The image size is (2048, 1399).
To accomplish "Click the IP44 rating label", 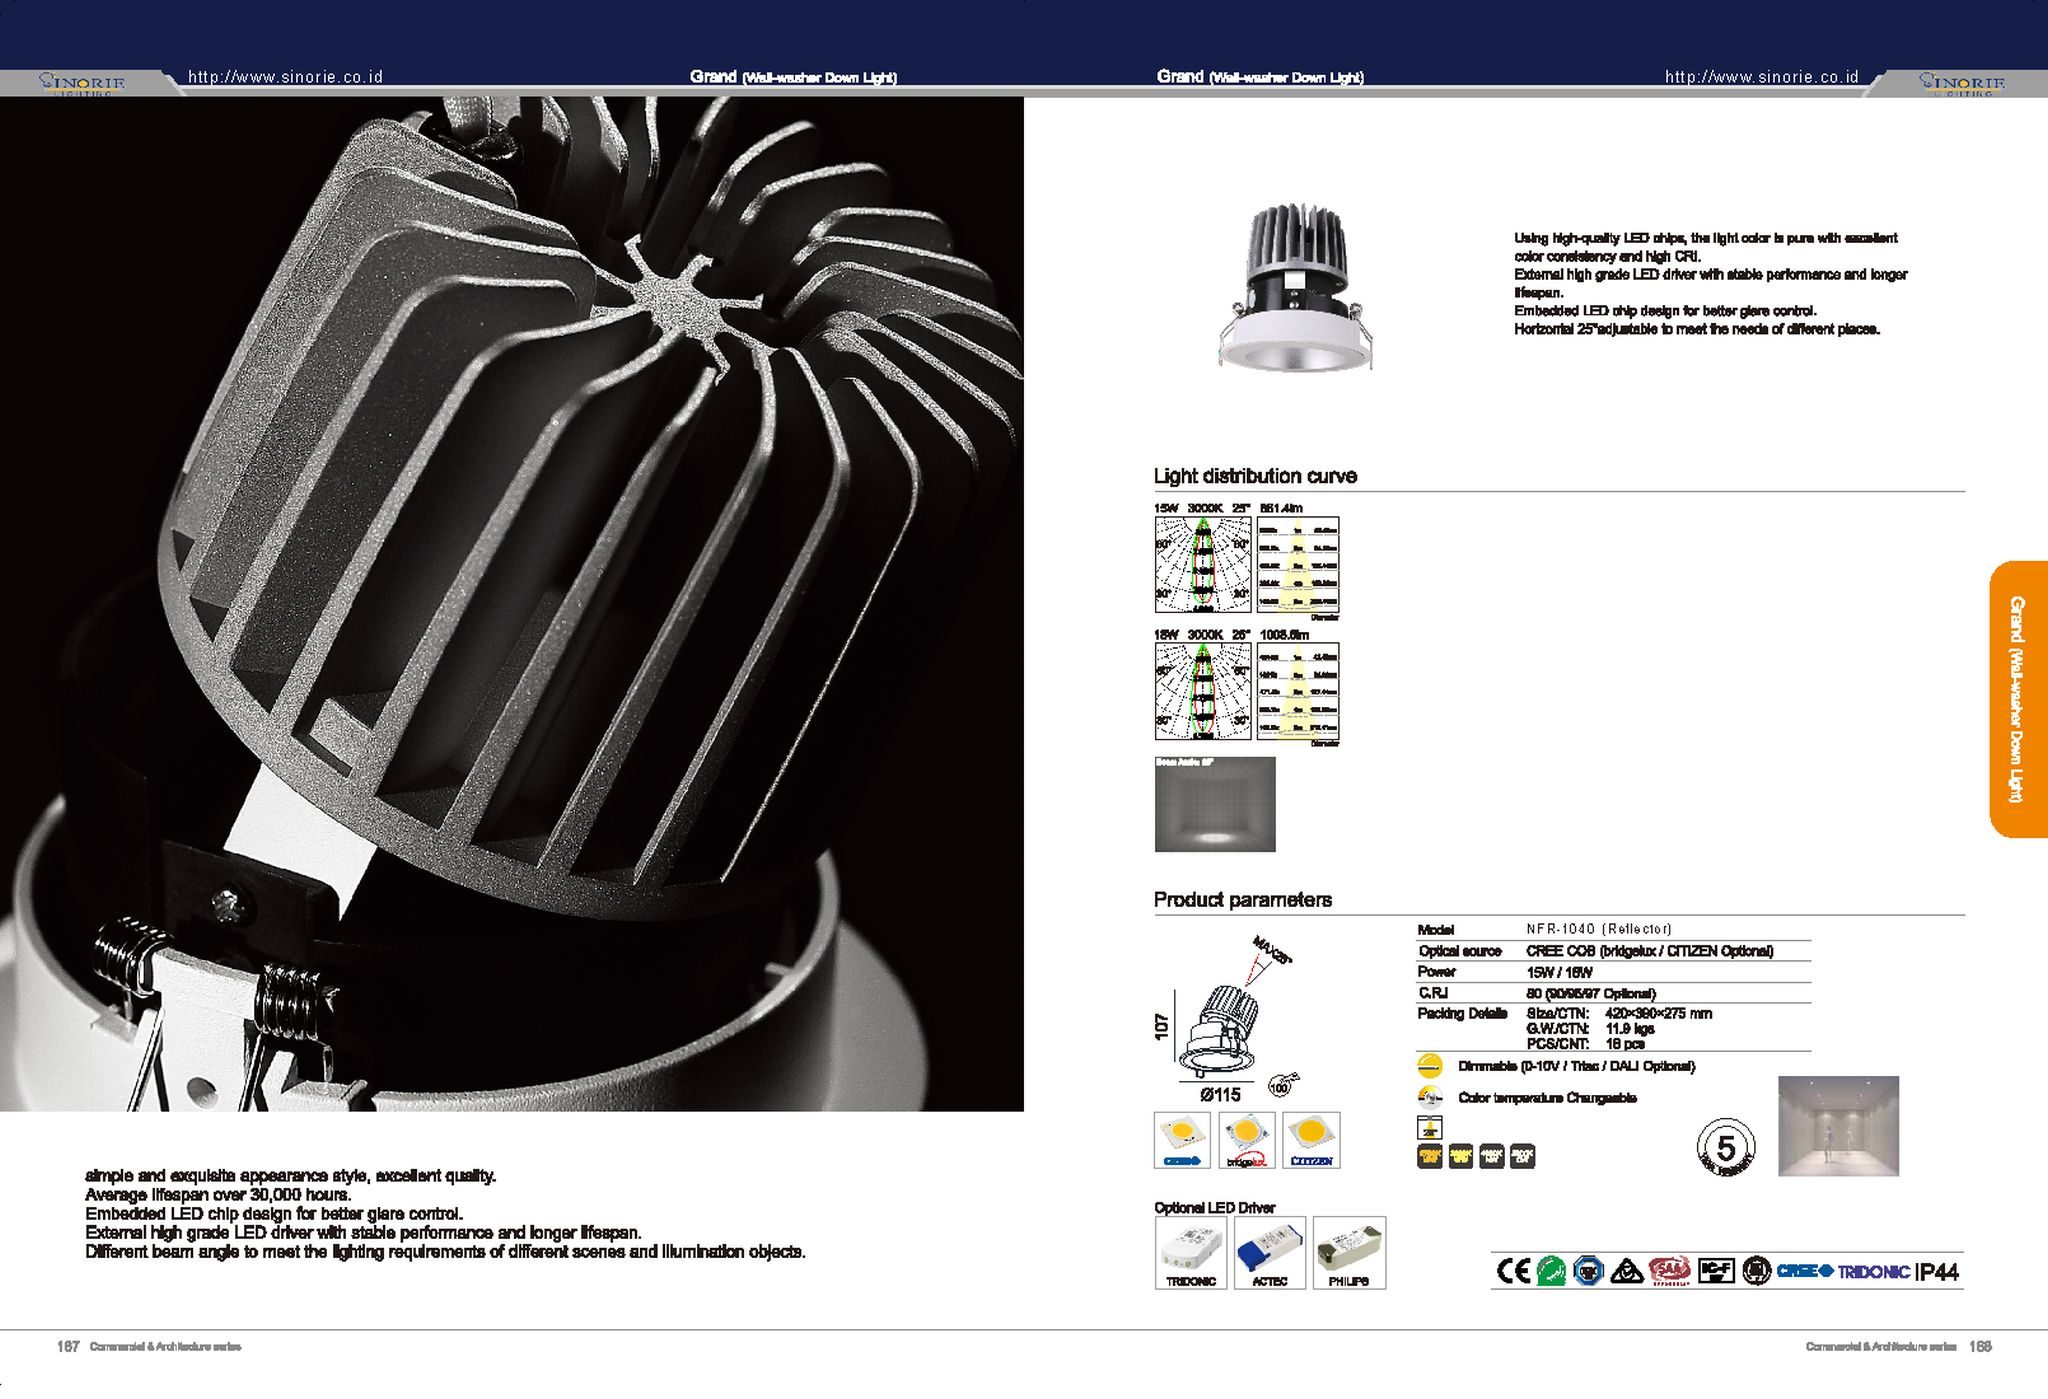I will pyautogui.click(x=1937, y=1272).
